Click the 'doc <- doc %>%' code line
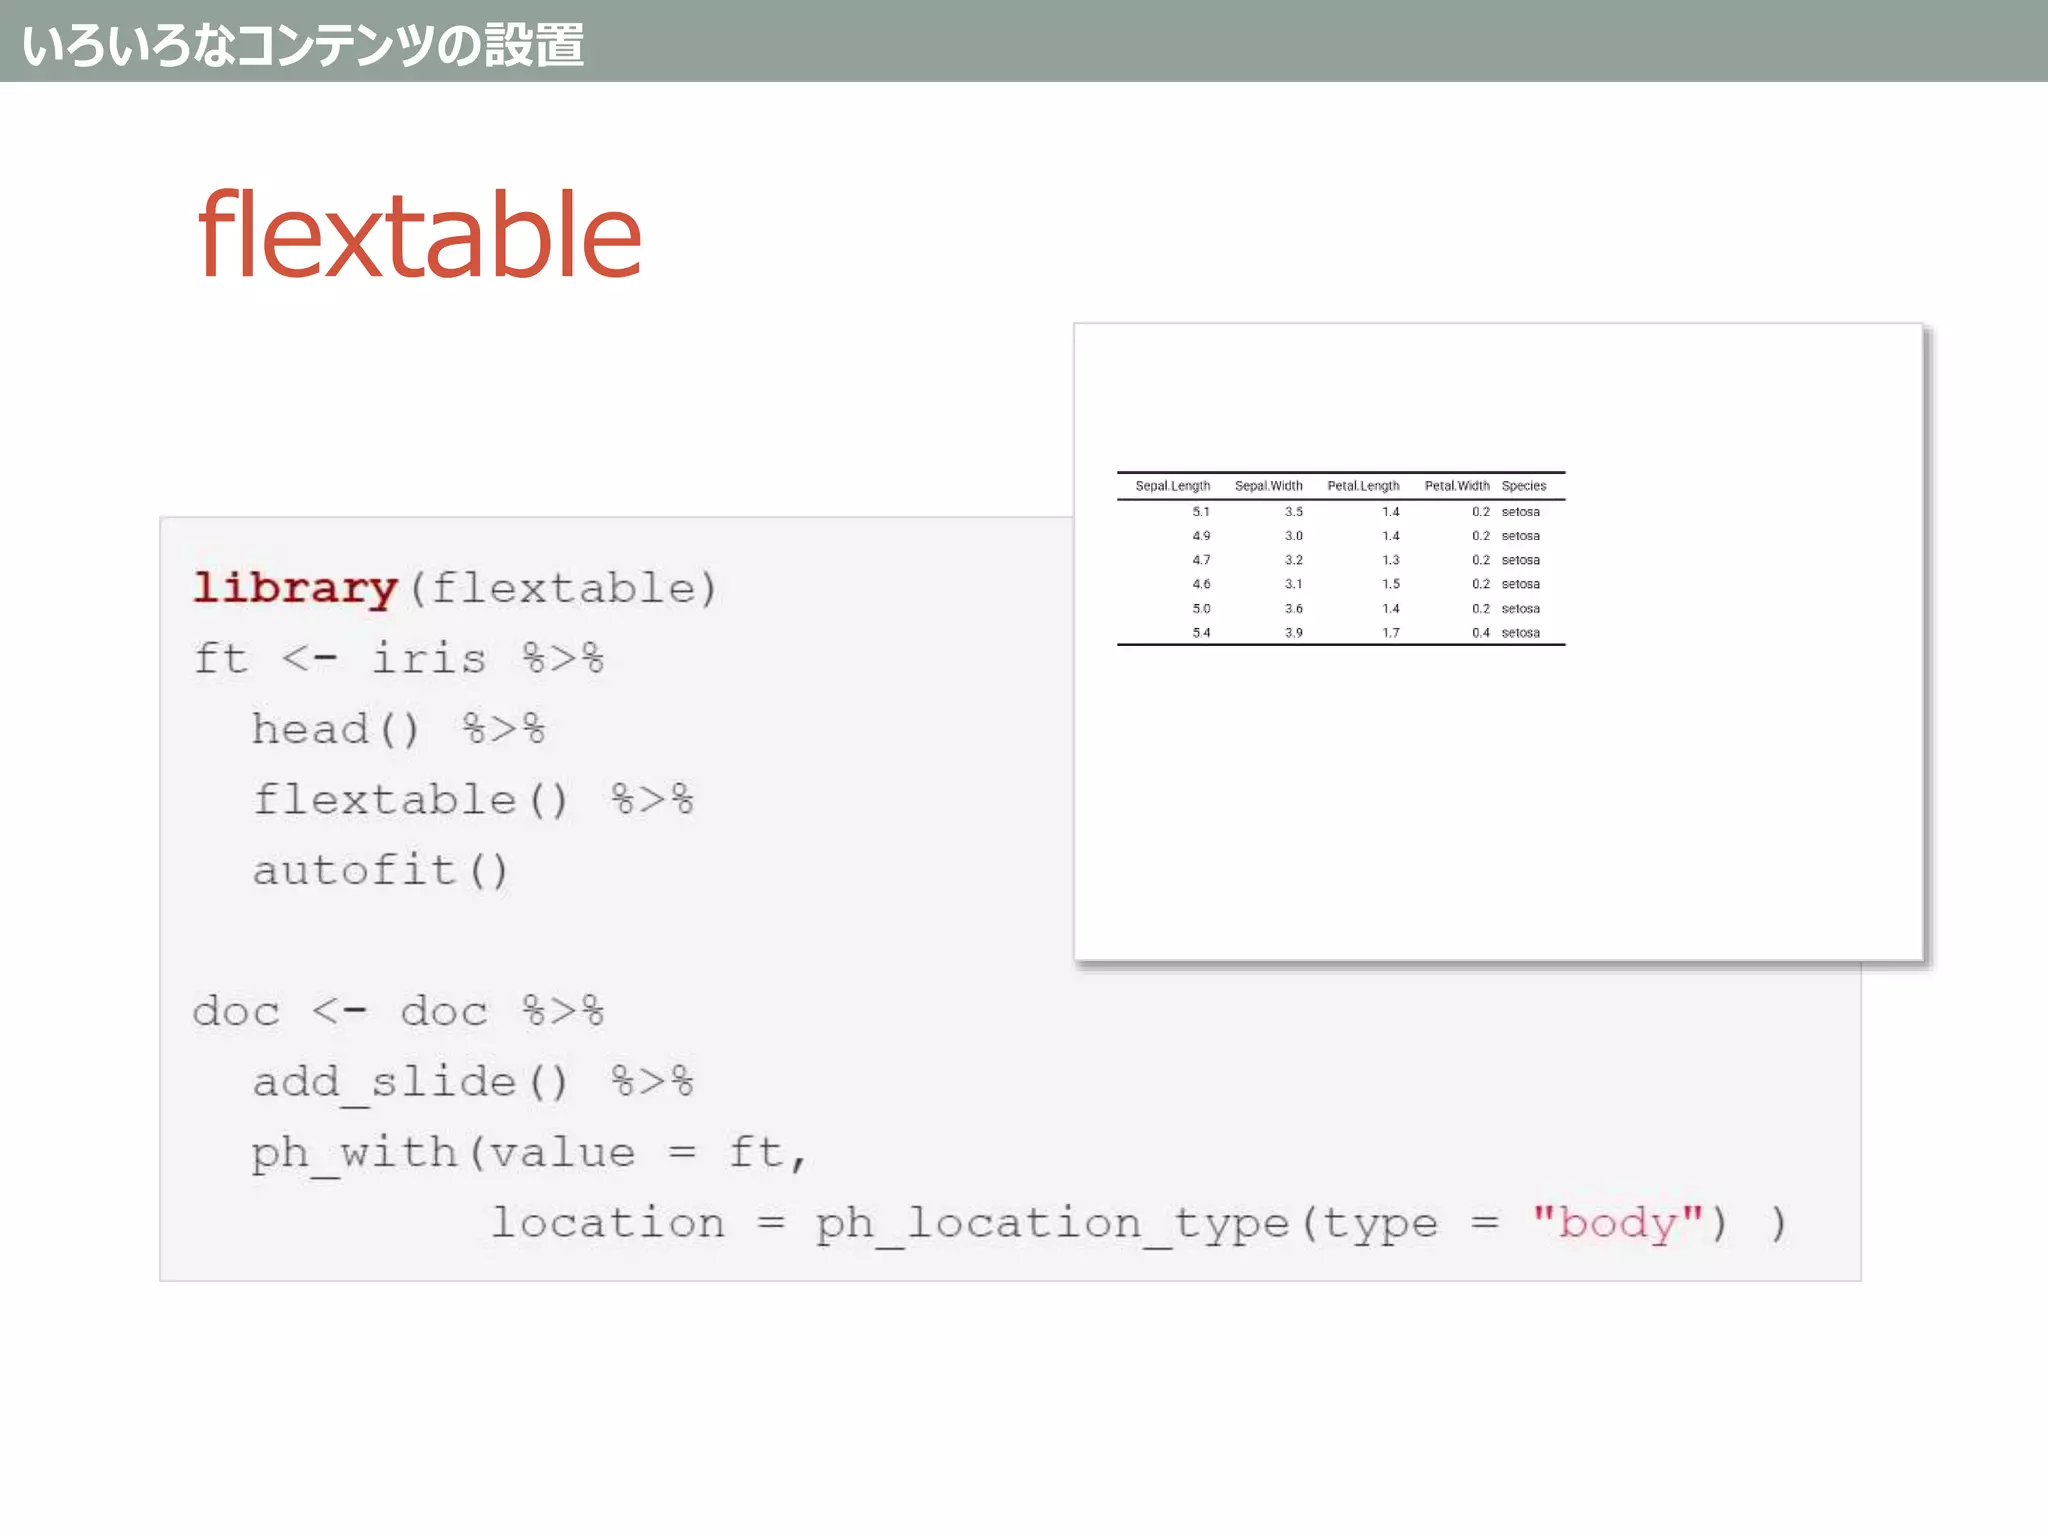The image size is (2048, 1536). click(398, 1011)
